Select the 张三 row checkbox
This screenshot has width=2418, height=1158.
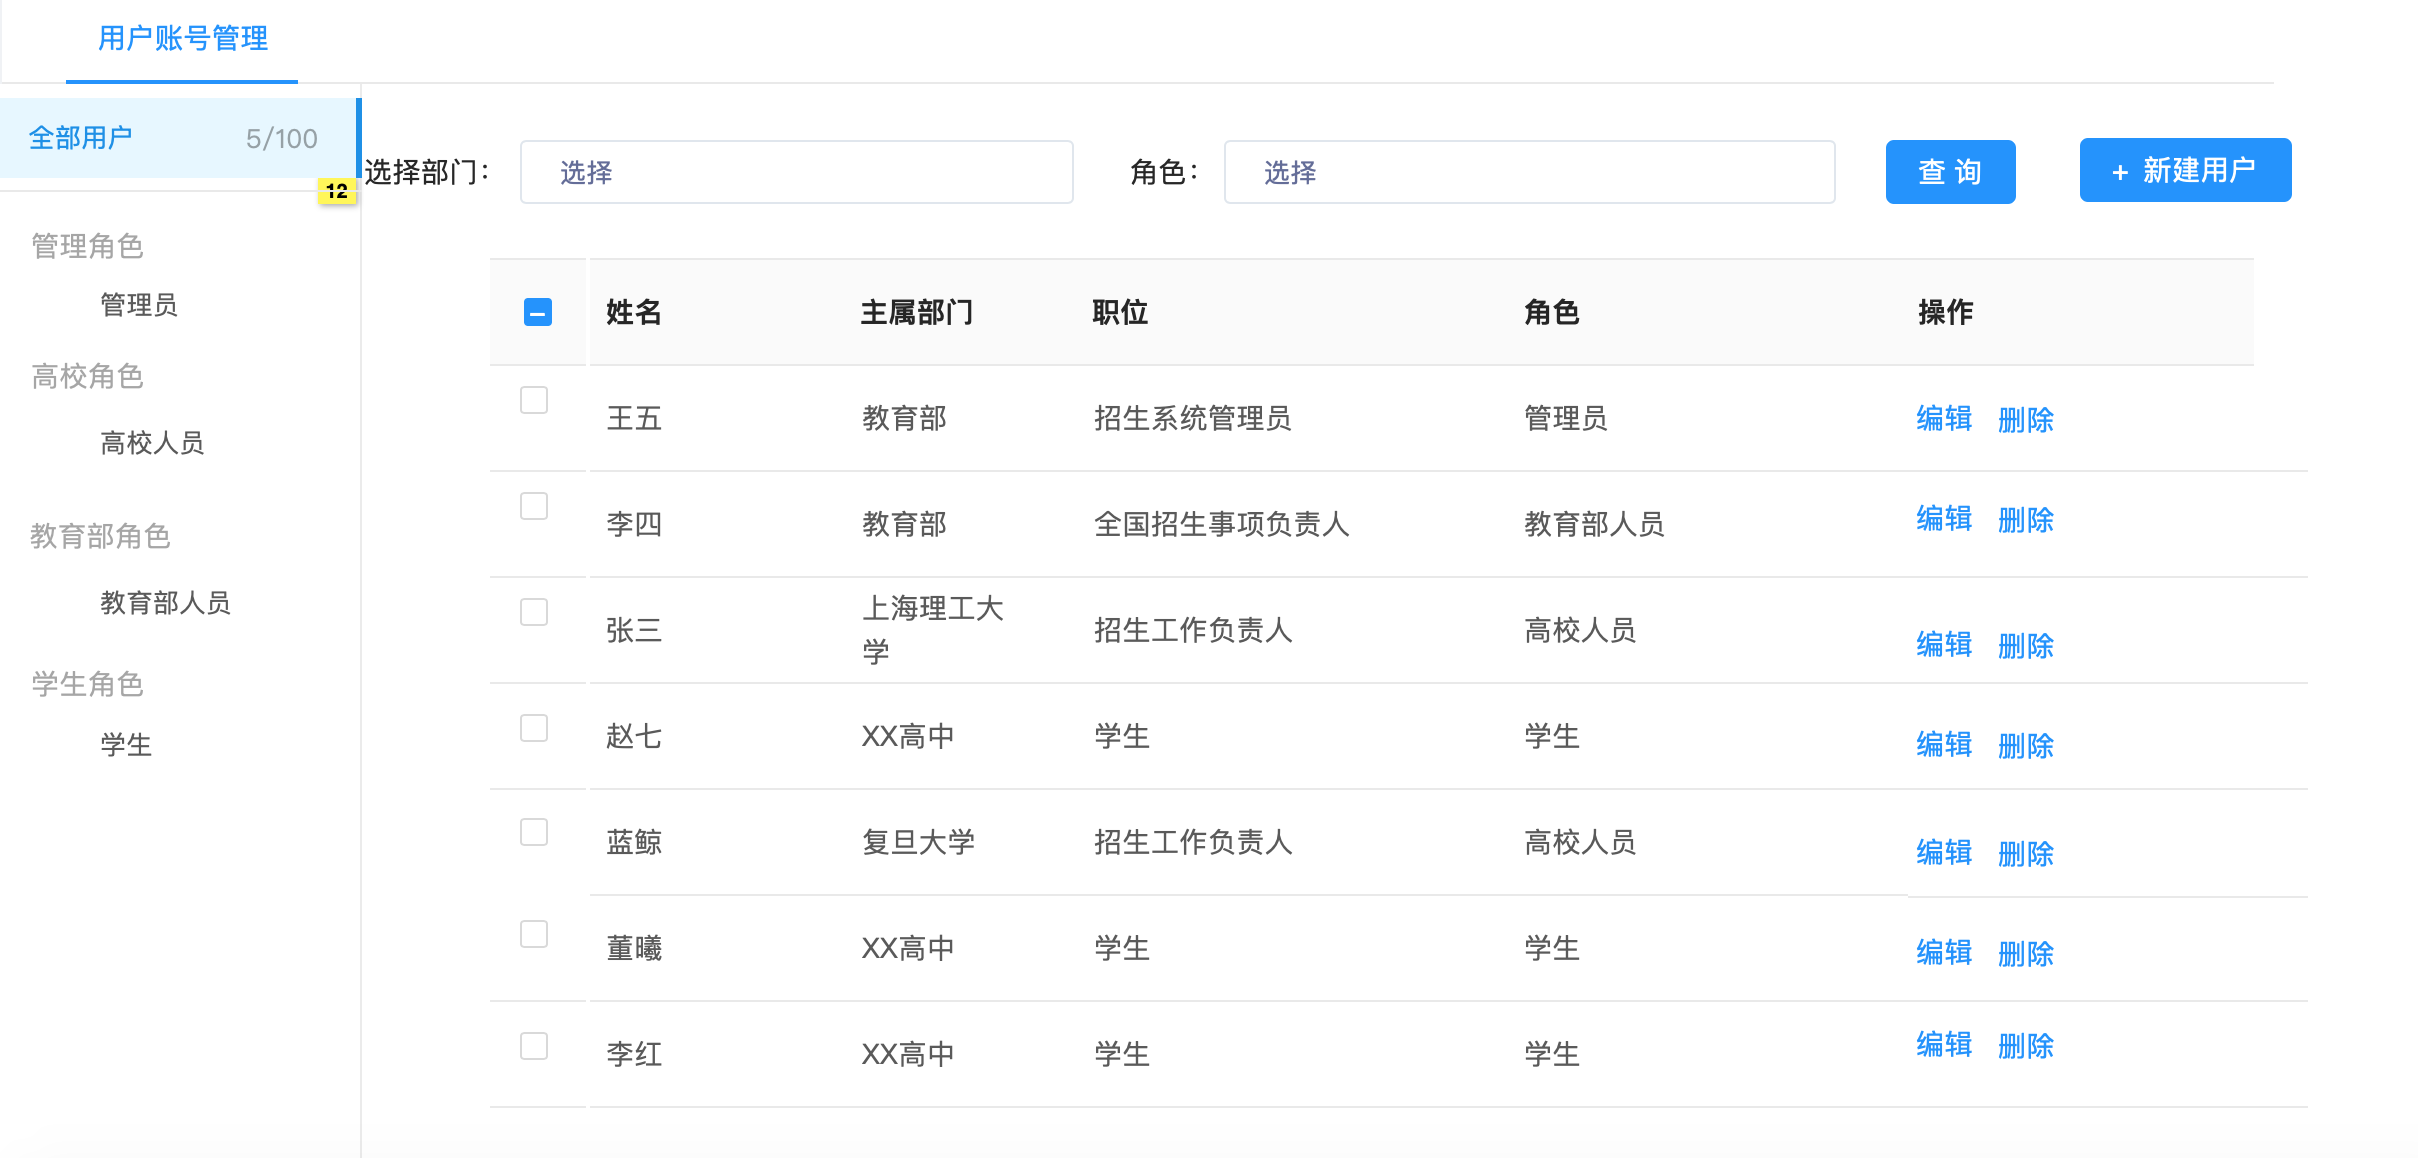[534, 612]
